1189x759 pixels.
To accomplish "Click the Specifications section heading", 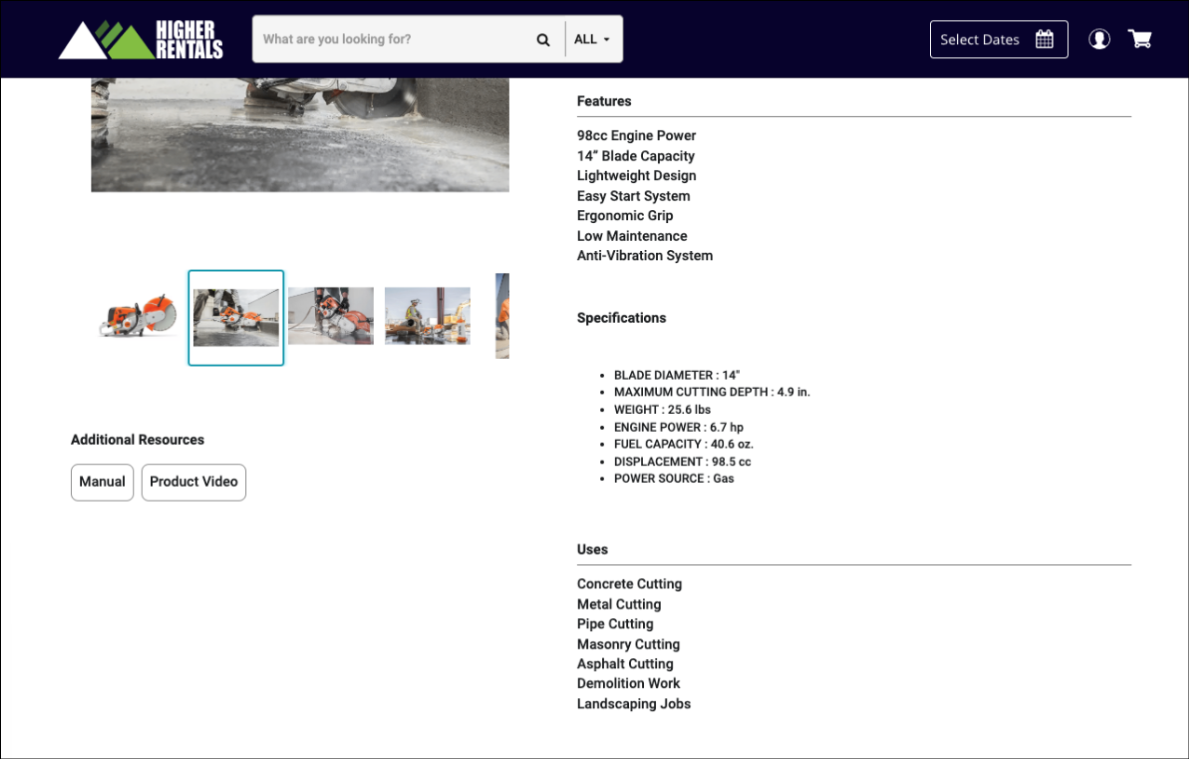I will click(621, 318).
